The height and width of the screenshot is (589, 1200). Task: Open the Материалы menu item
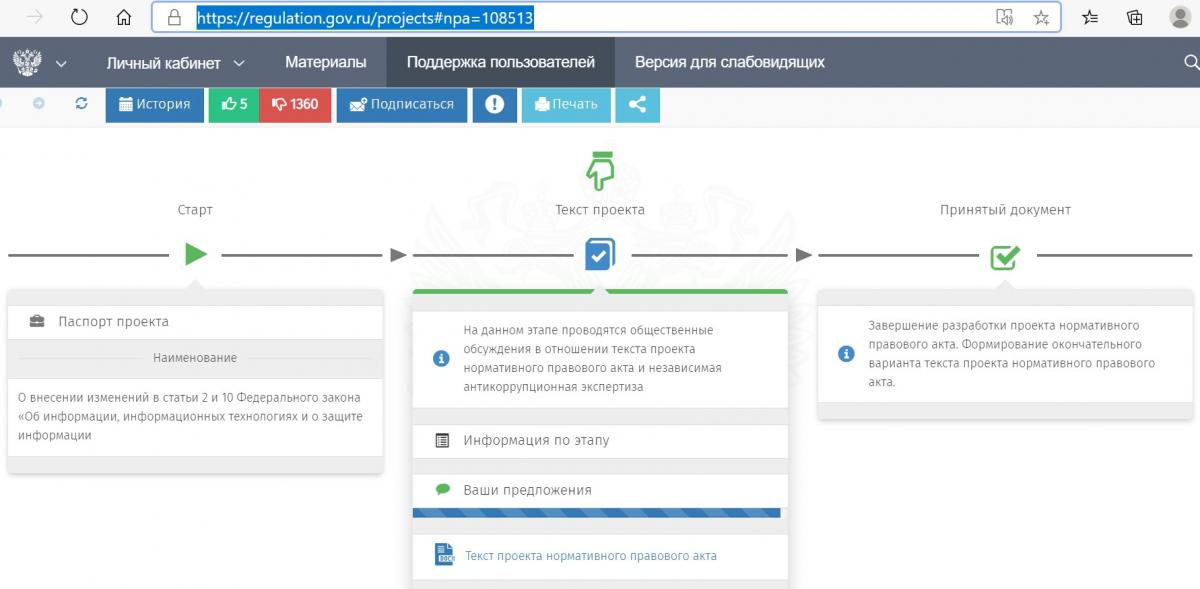click(x=325, y=62)
